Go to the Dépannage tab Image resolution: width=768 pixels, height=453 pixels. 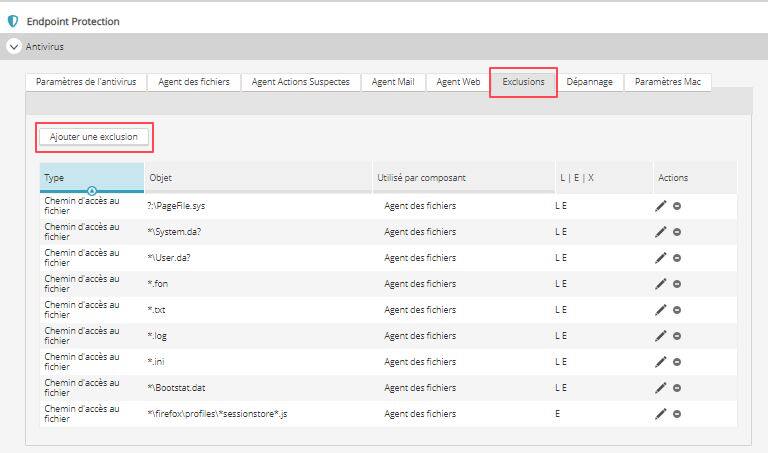(x=589, y=82)
